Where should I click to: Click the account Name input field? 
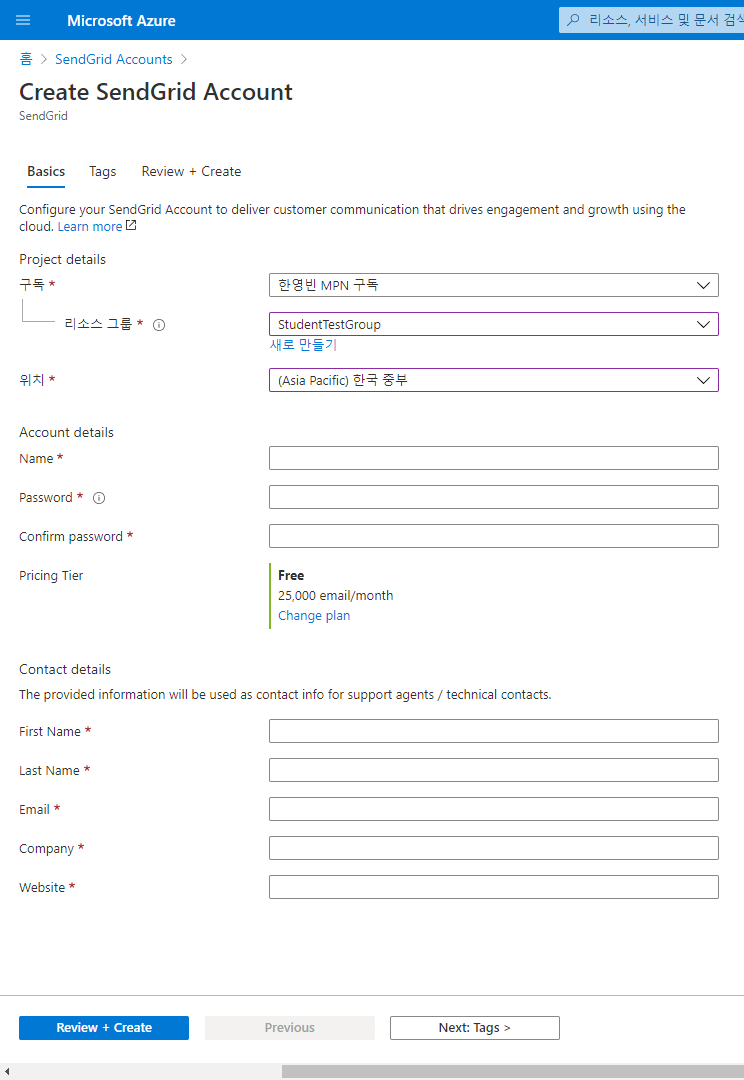493,458
